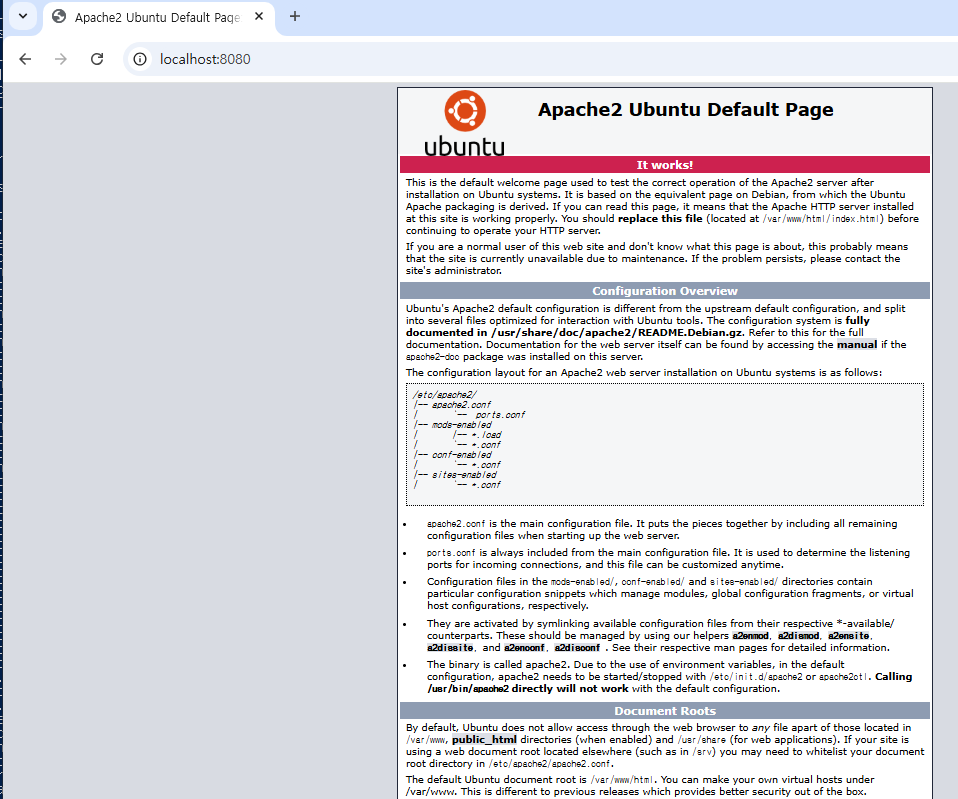Click the Document Roots section header
This screenshot has width=958, height=799.
(x=665, y=710)
